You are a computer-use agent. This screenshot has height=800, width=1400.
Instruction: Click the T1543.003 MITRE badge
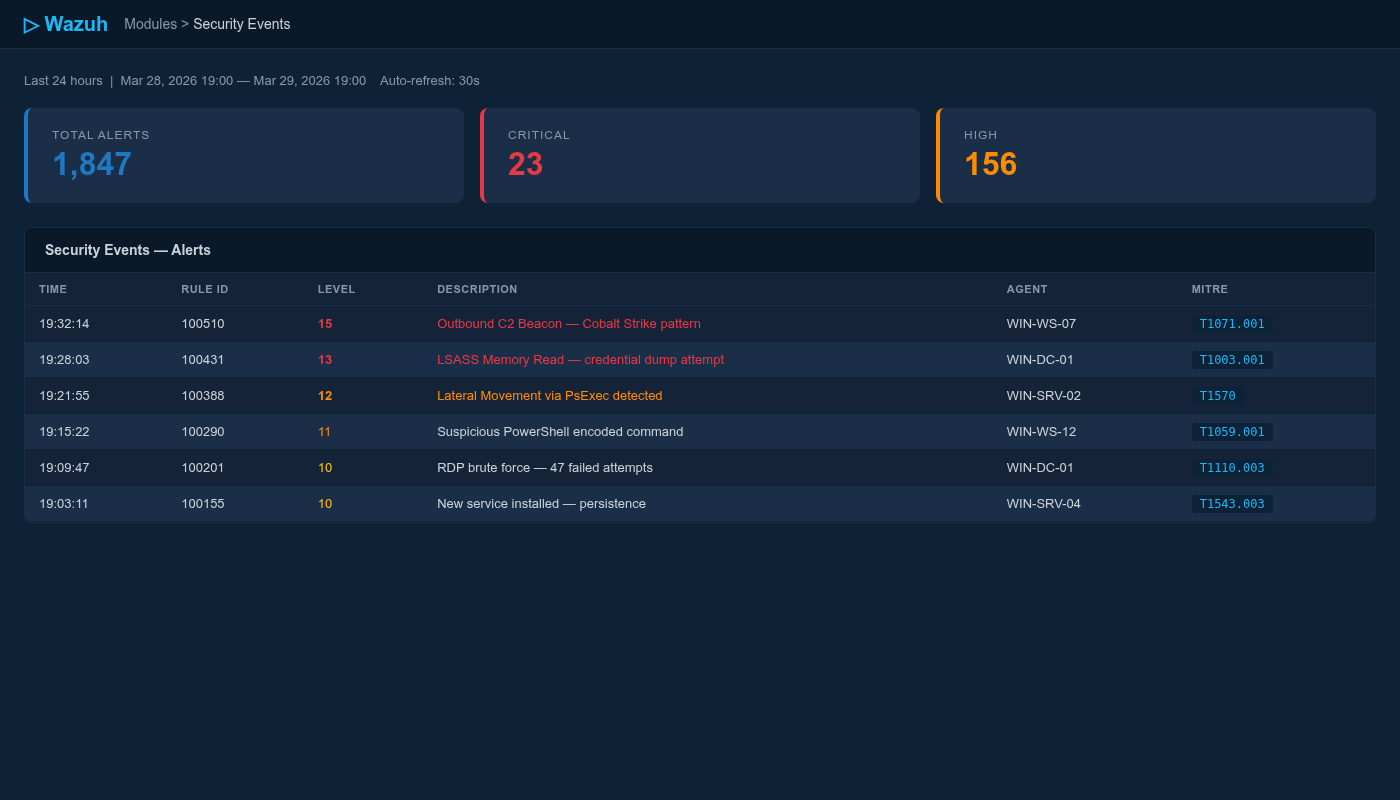(x=1231, y=504)
